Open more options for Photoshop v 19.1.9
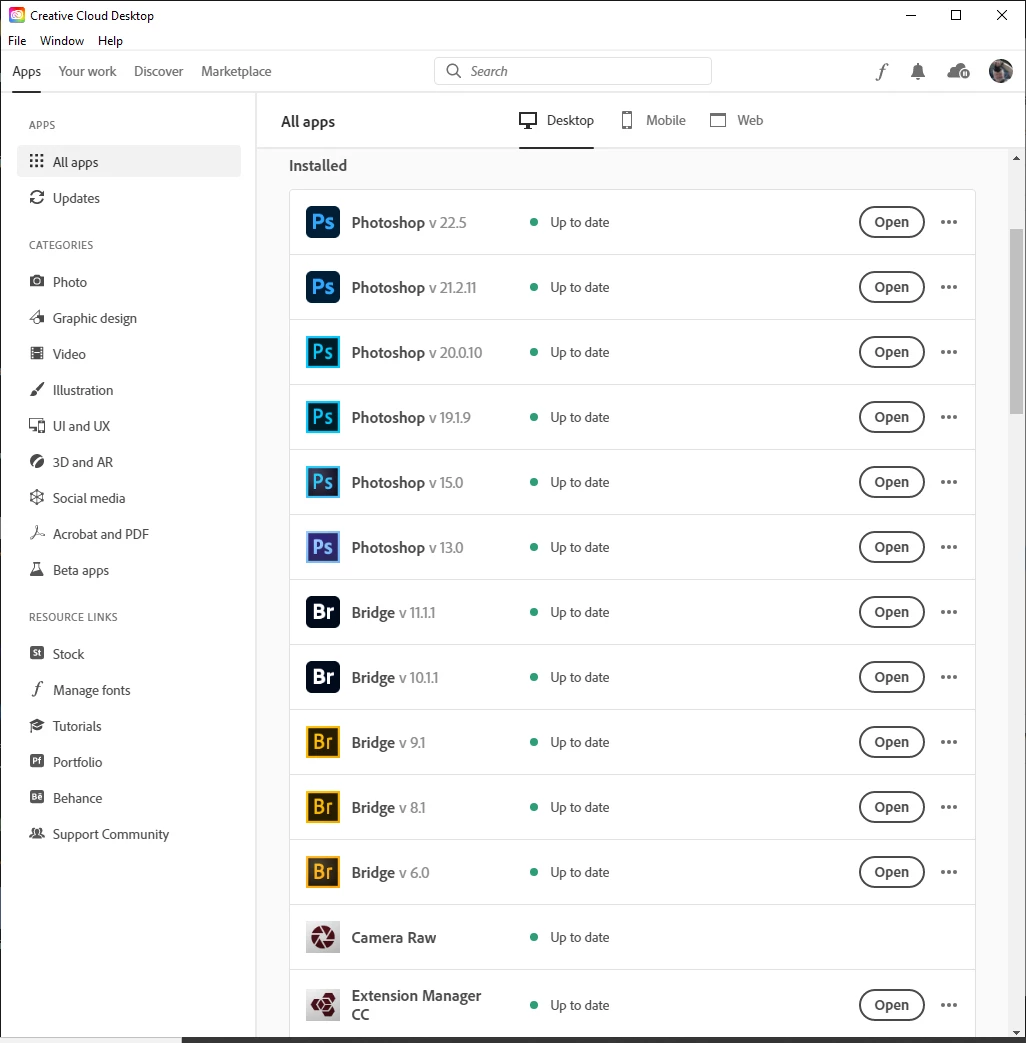 coord(949,417)
